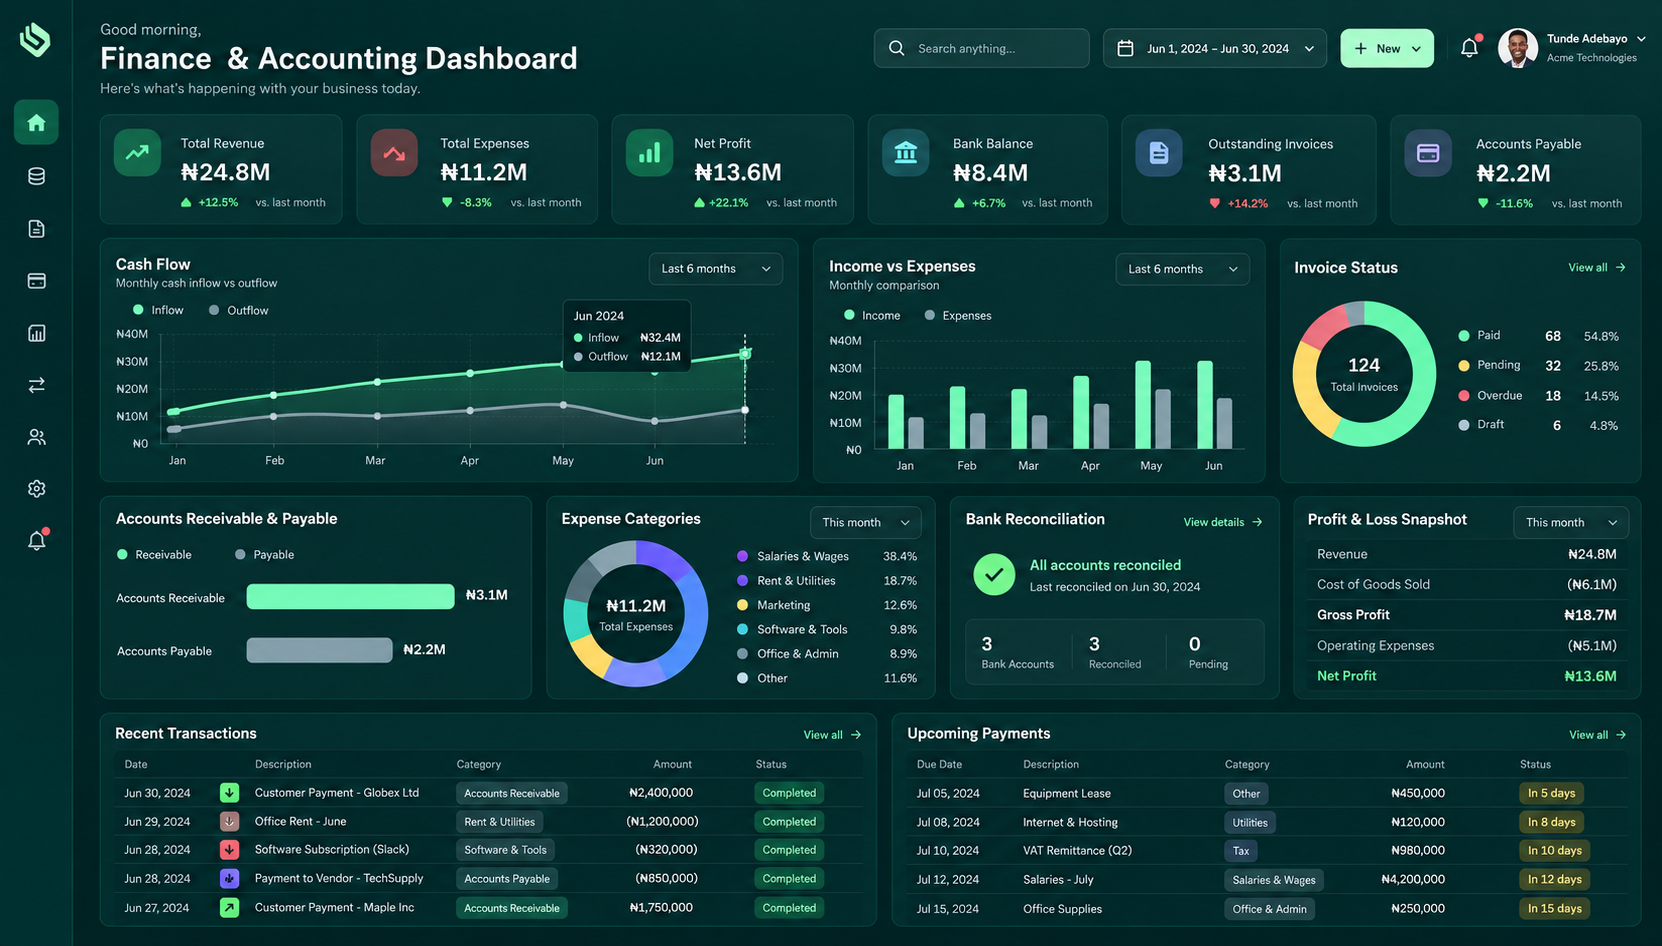This screenshot has width=1662, height=946.
Task: Click View all in Invoice Status
Action: [x=1597, y=267]
